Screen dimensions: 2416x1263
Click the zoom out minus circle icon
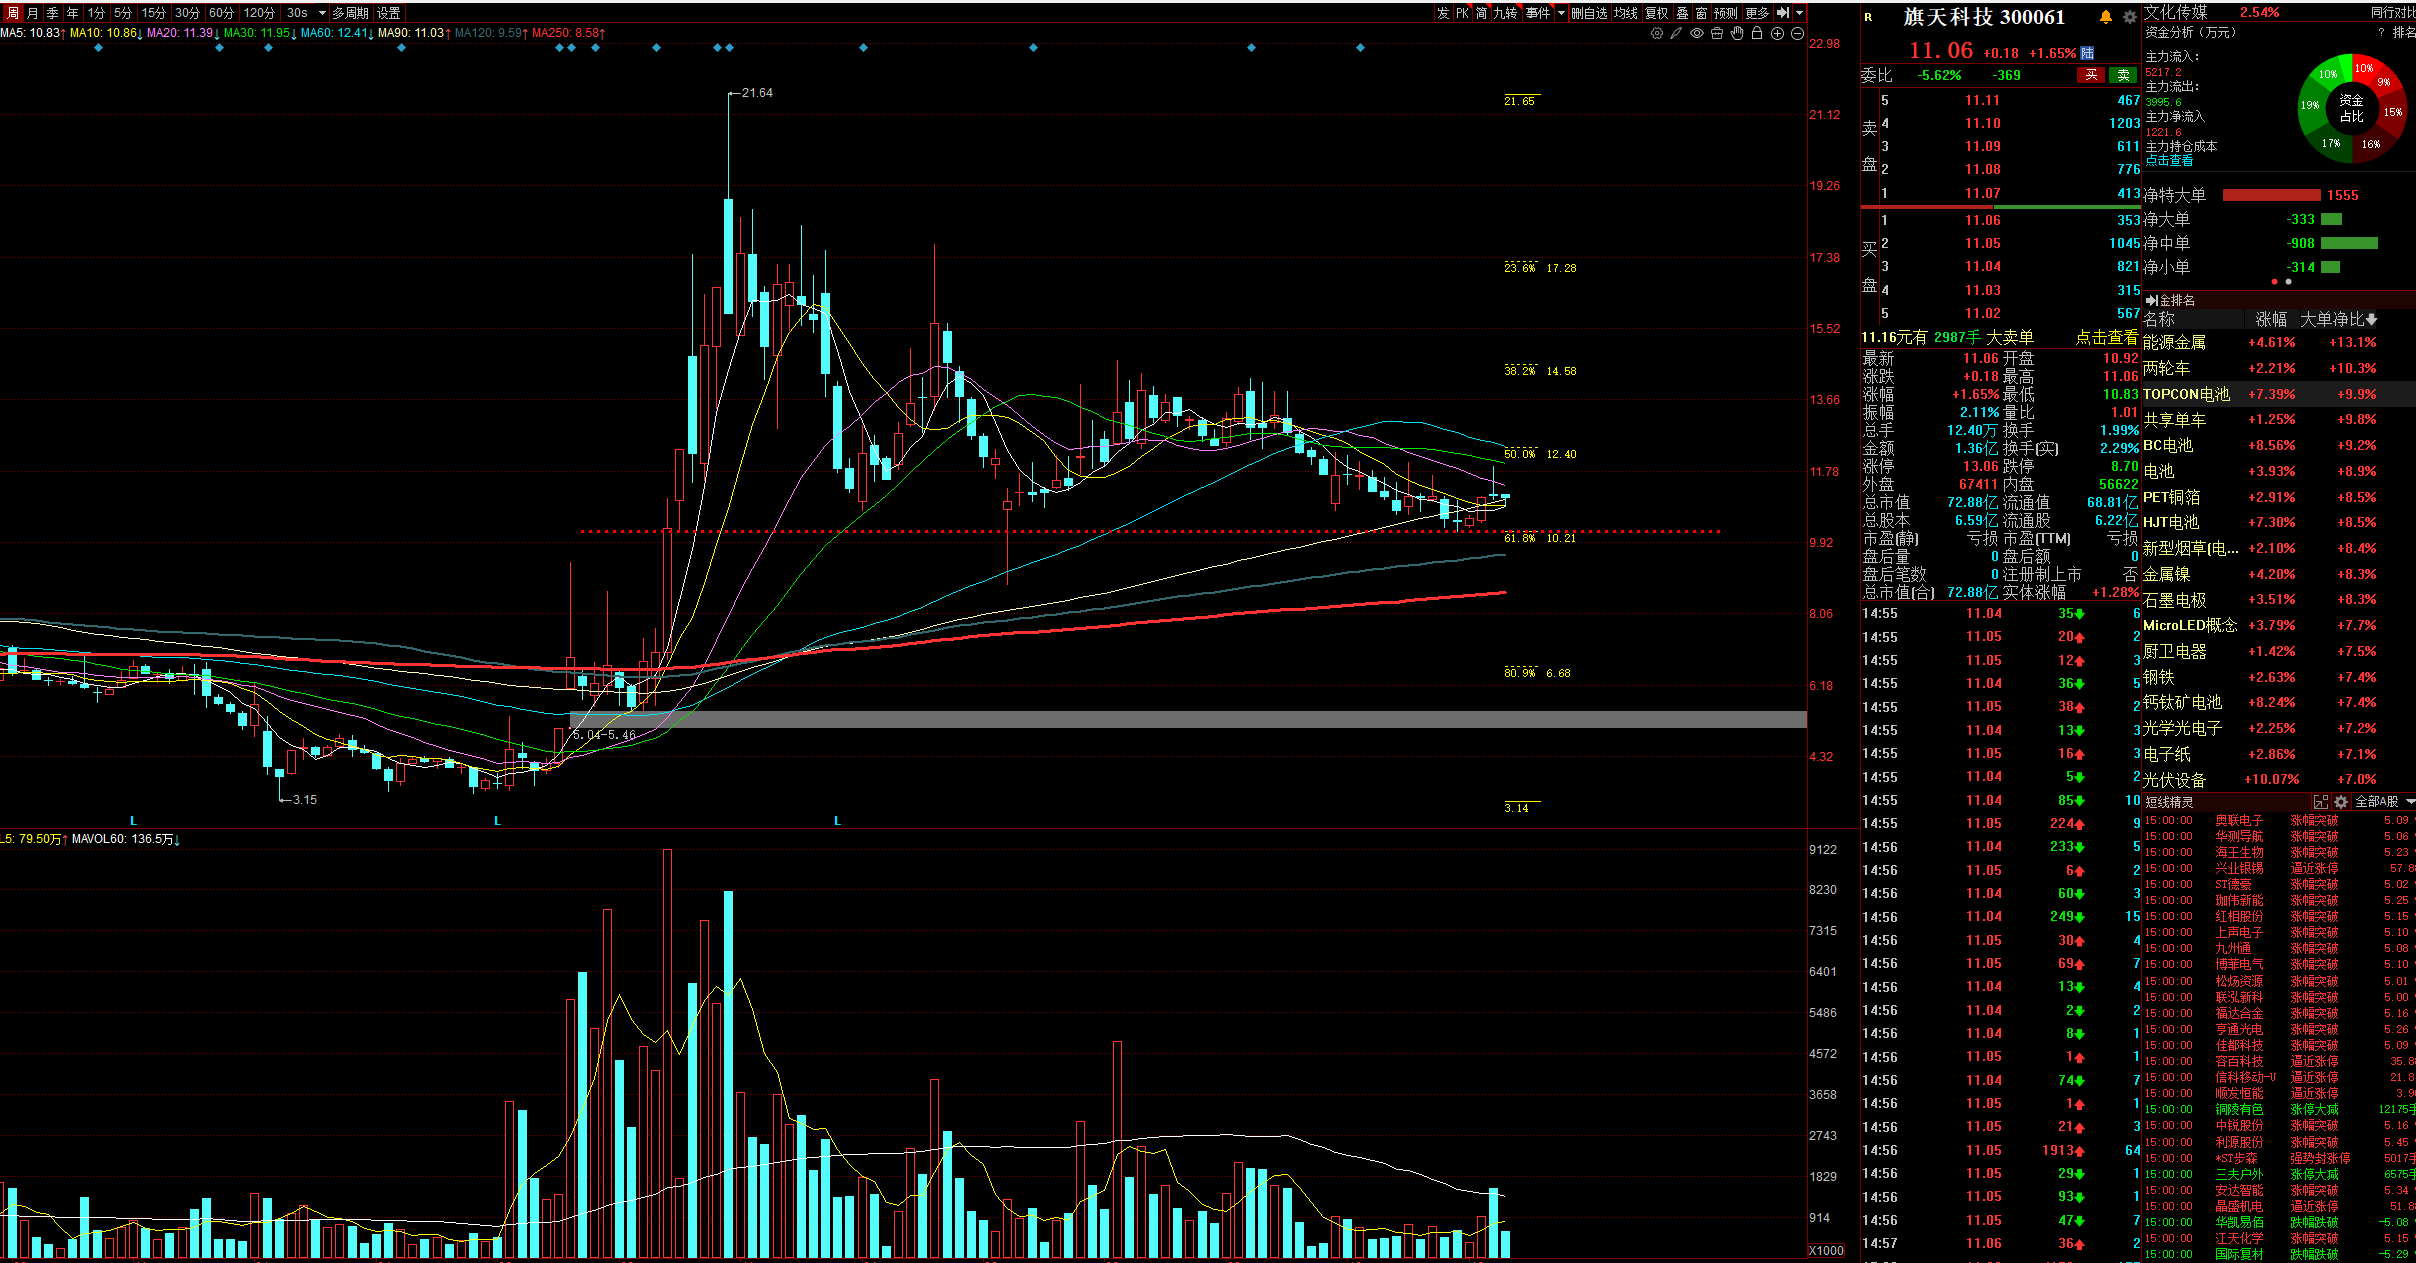tap(1797, 33)
